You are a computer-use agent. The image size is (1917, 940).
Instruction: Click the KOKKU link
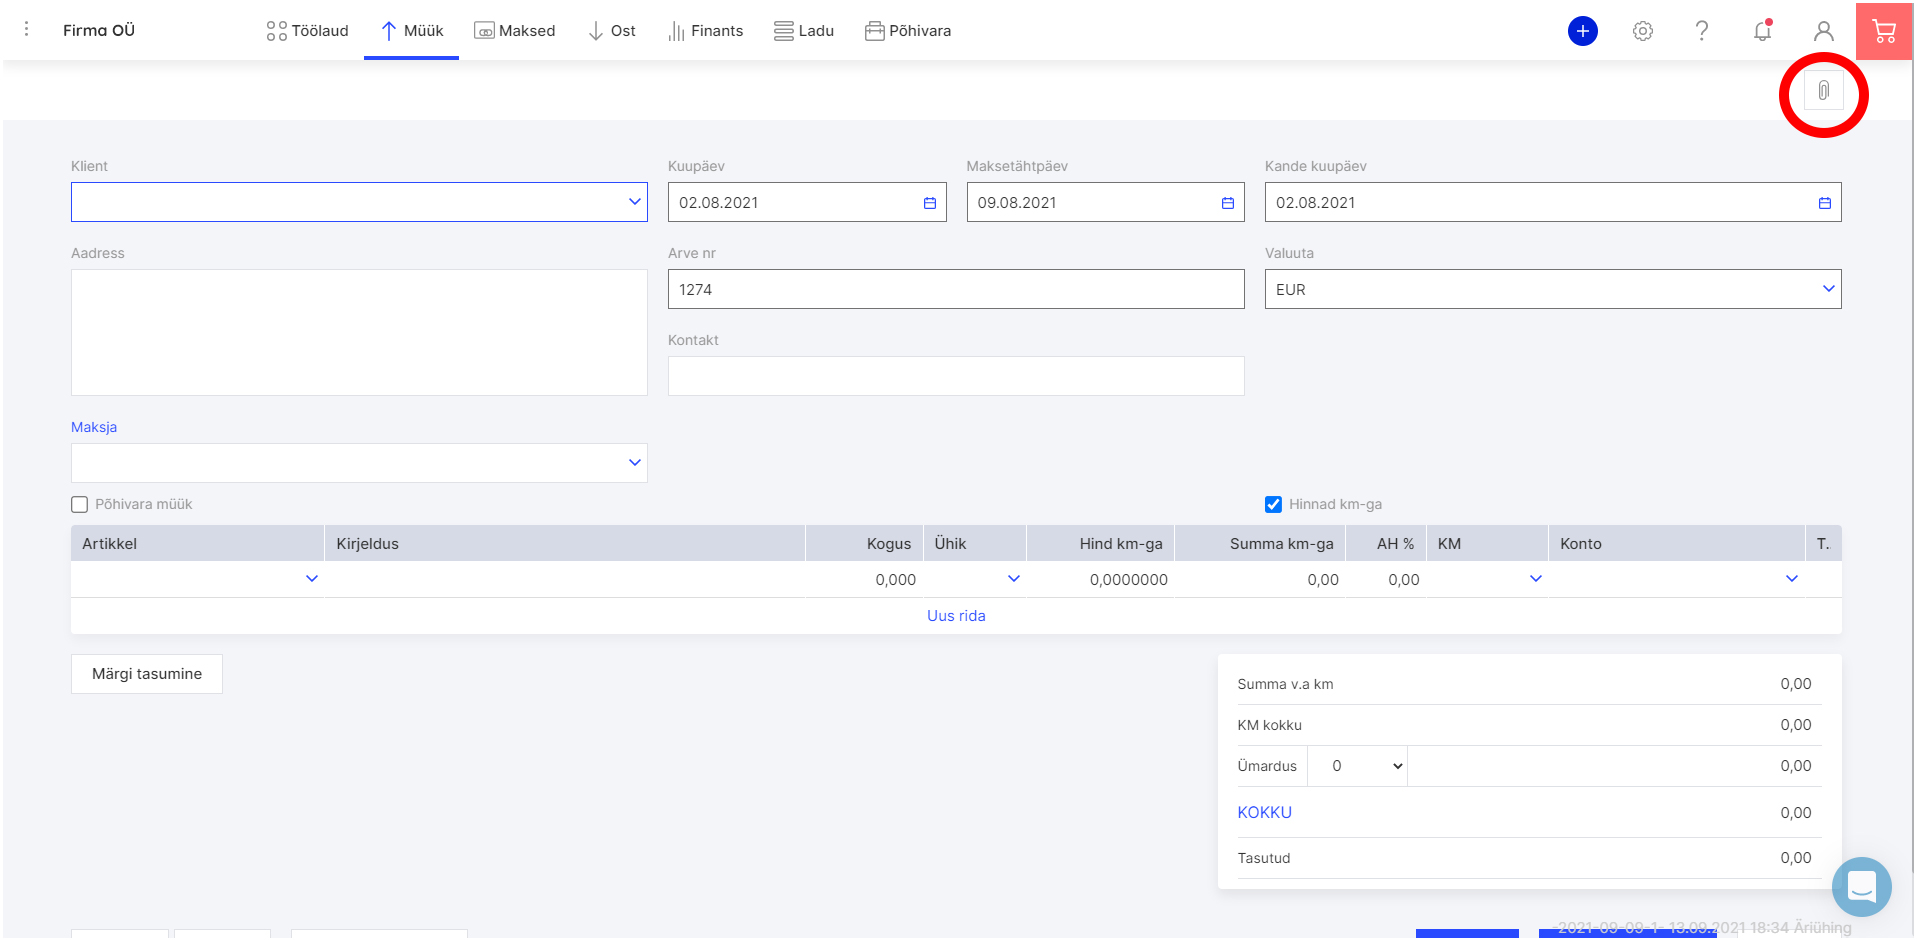pyautogui.click(x=1264, y=813)
